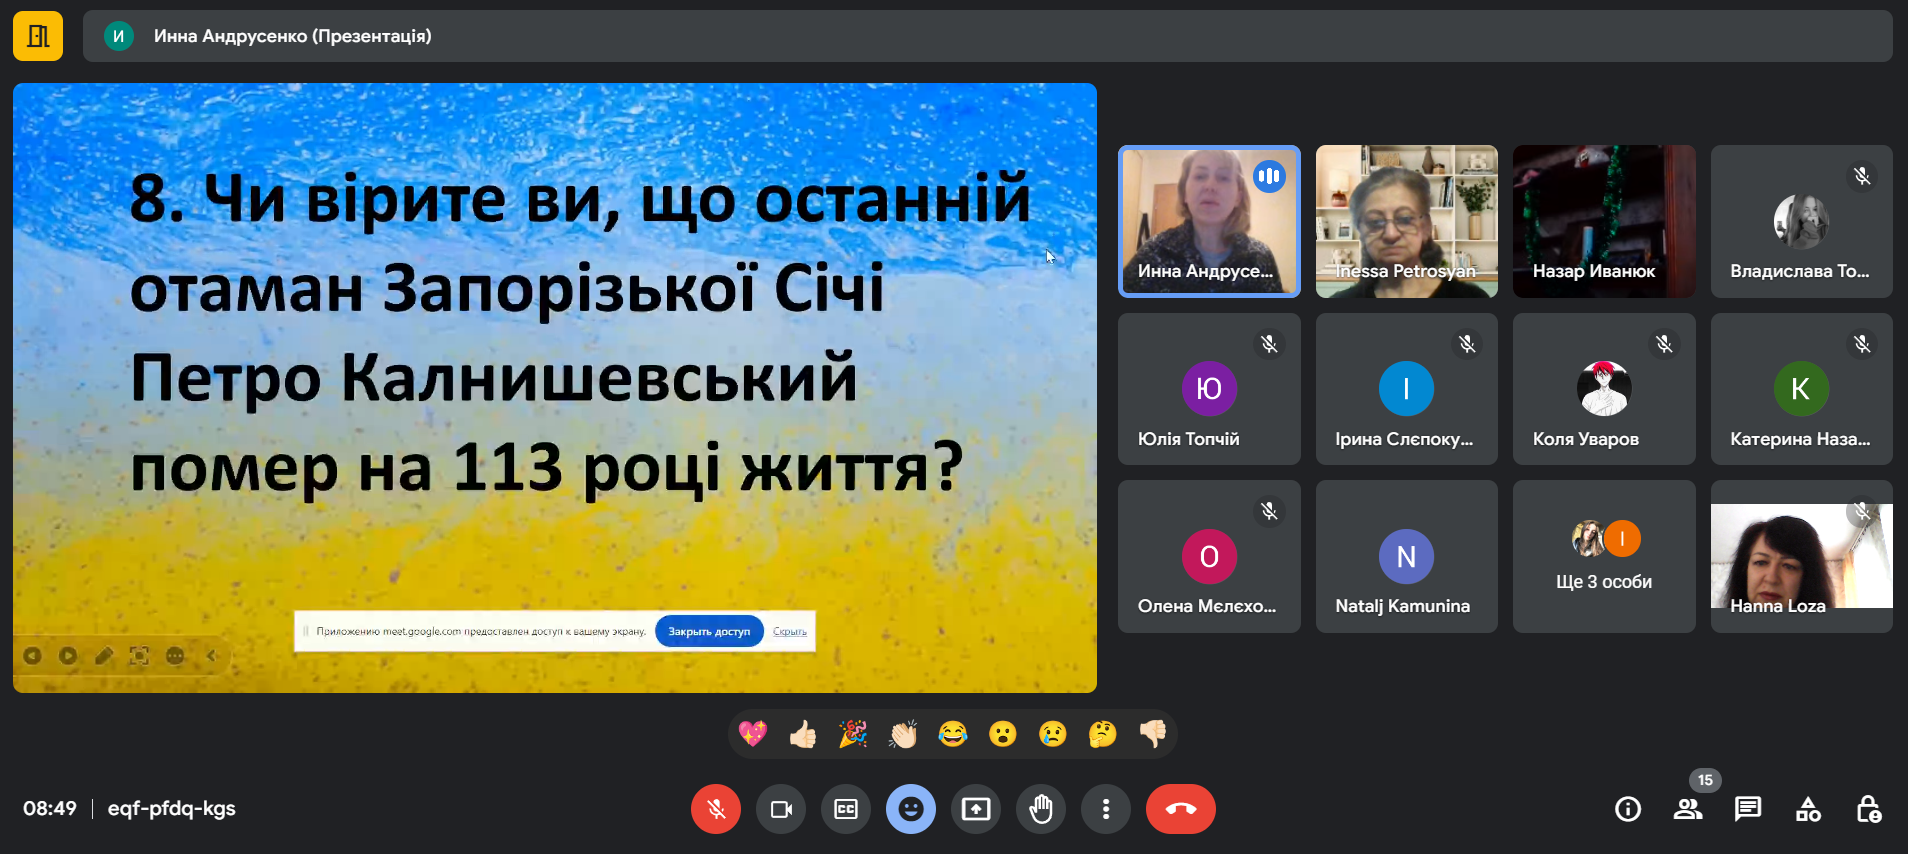
Task: Hang up with the red end call button
Action: click(x=1181, y=809)
